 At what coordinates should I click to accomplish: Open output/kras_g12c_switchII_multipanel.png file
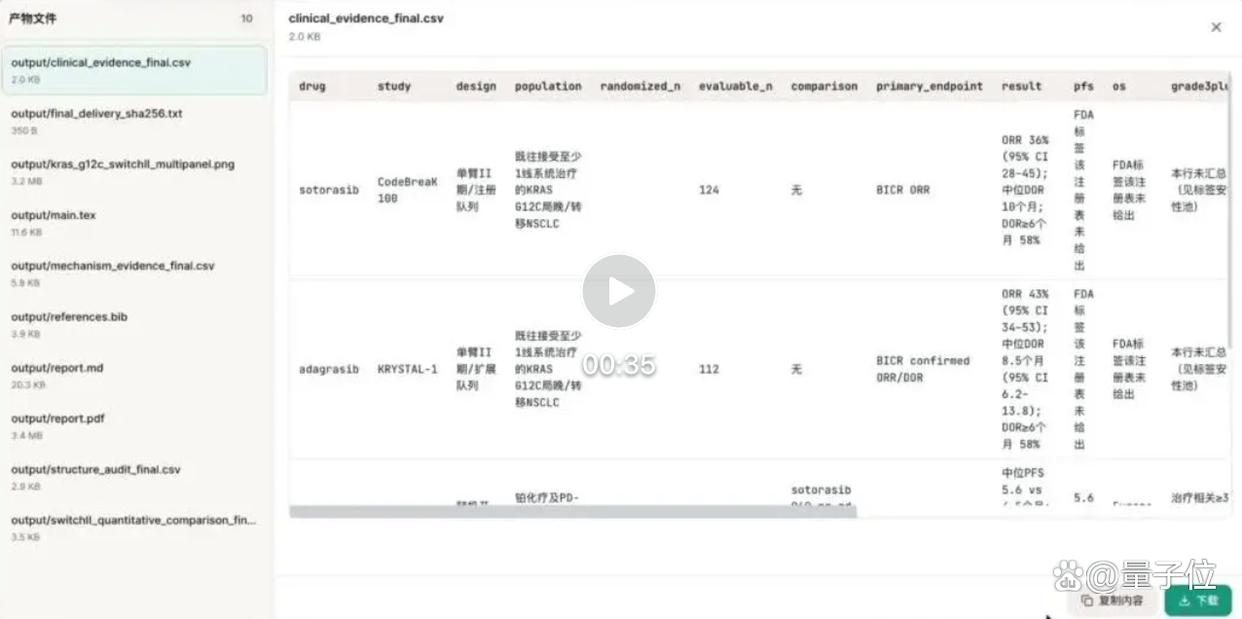(x=134, y=172)
